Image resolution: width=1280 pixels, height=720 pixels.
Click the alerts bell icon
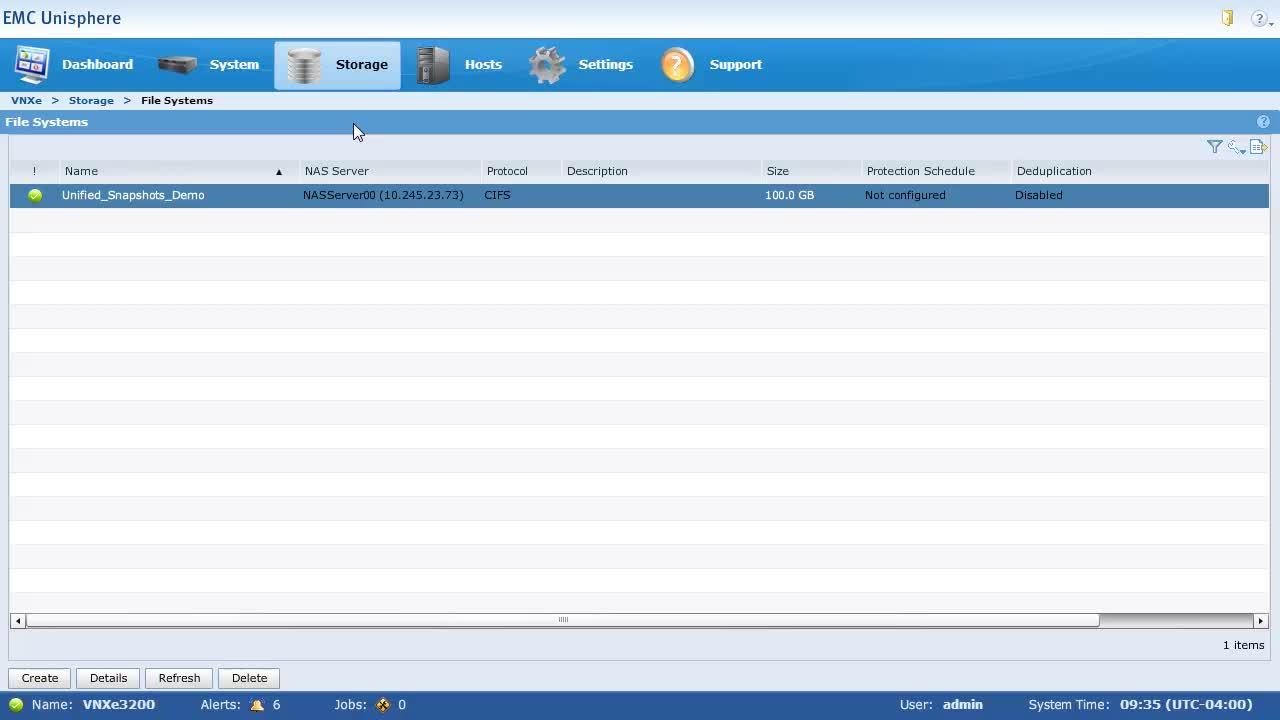pos(257,705)
